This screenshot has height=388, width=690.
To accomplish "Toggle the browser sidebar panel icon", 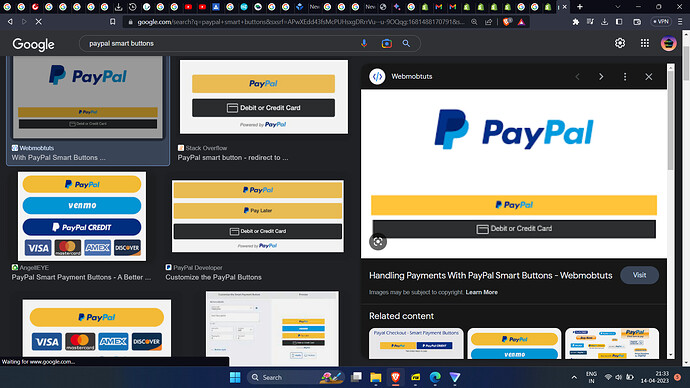I will pos(619,22).
